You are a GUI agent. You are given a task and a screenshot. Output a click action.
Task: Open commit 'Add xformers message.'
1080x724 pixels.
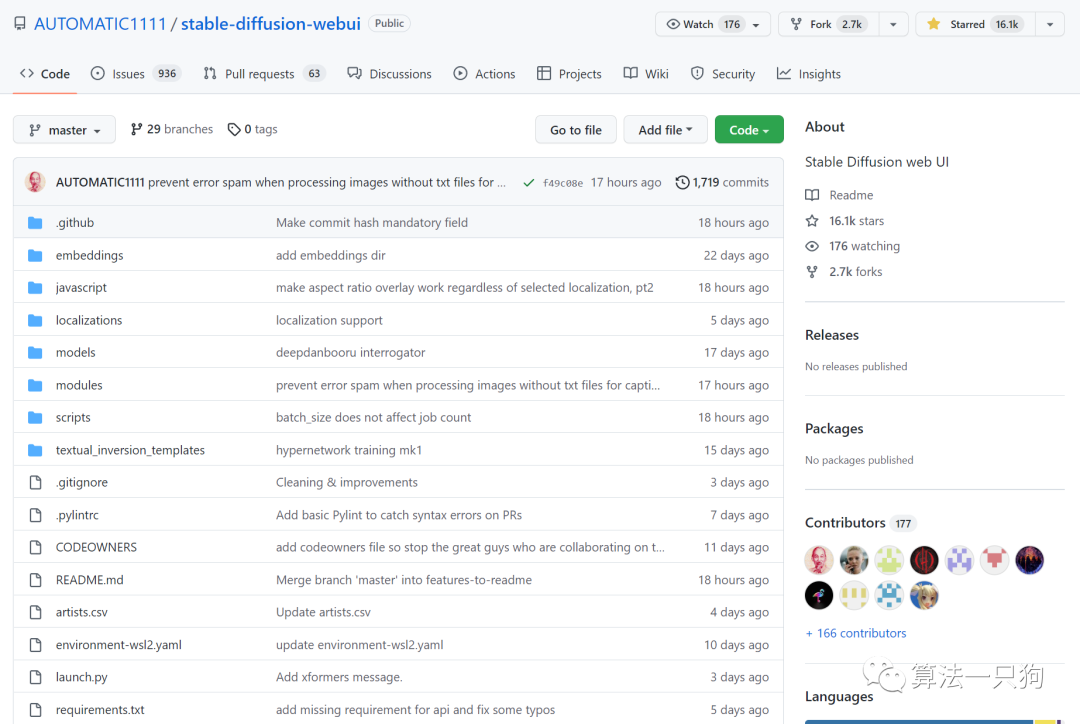[339, 677]
